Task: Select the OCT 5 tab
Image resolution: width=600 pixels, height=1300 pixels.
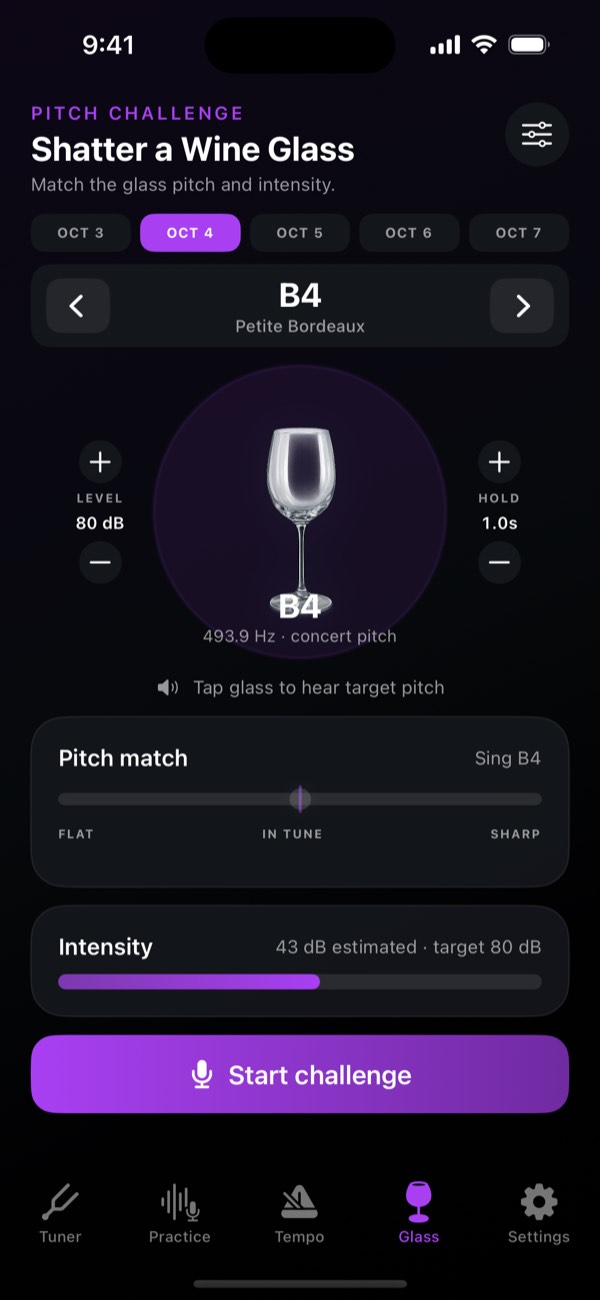Action: [300, 233]
